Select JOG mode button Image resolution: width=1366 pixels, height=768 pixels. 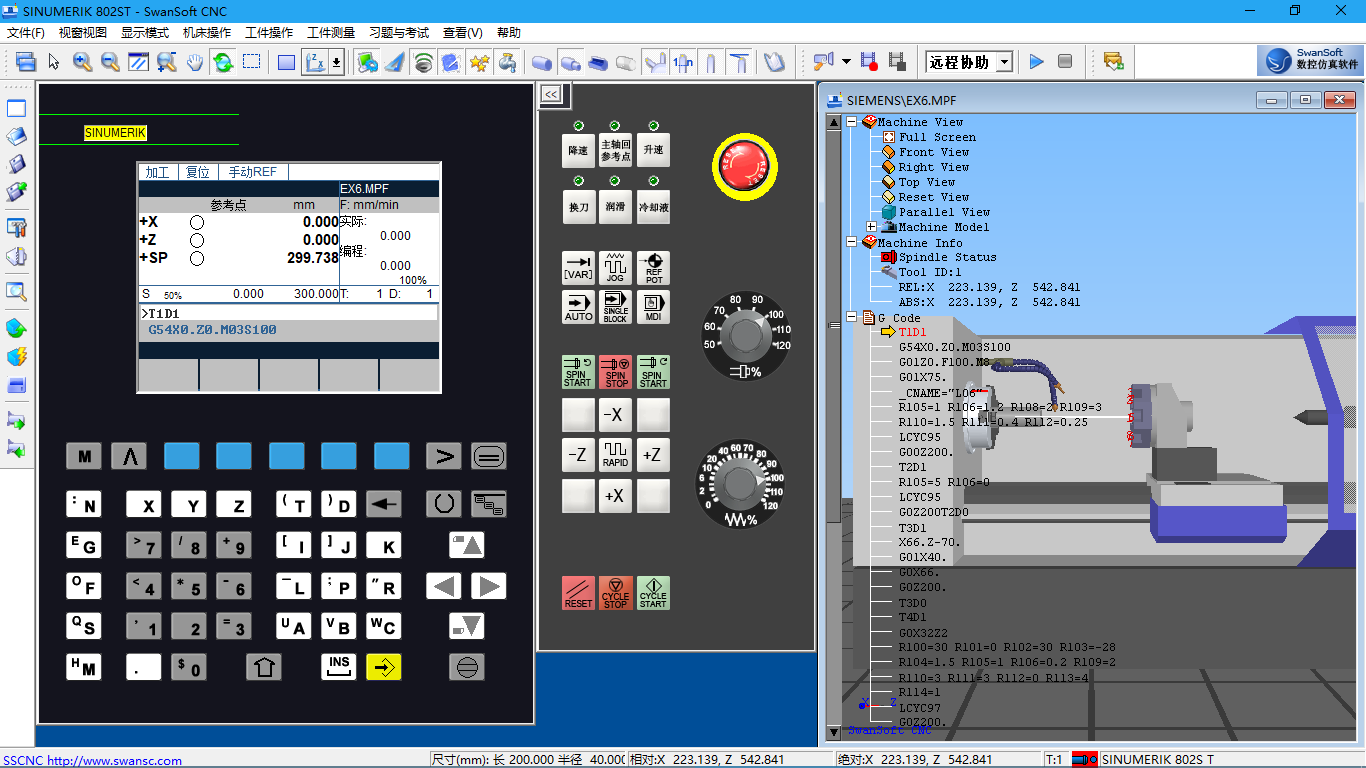pyautogui.click(x=615, y=268)
